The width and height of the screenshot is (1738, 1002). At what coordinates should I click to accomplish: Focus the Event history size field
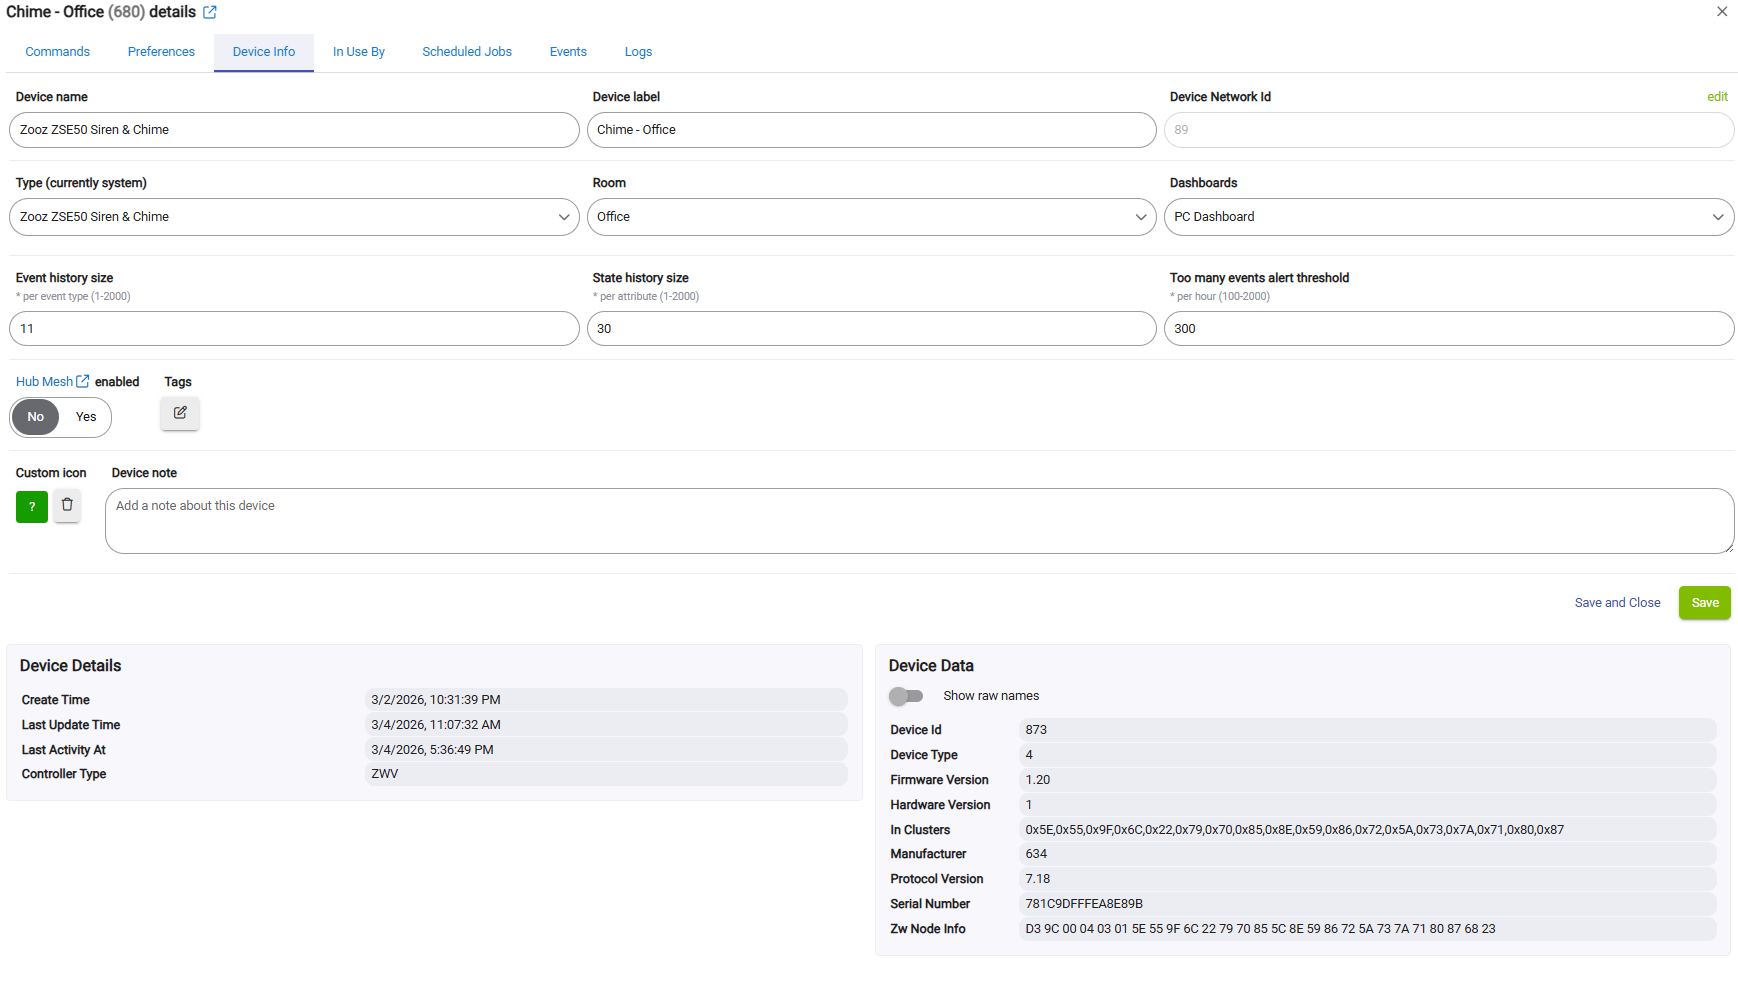coord(294,329)
